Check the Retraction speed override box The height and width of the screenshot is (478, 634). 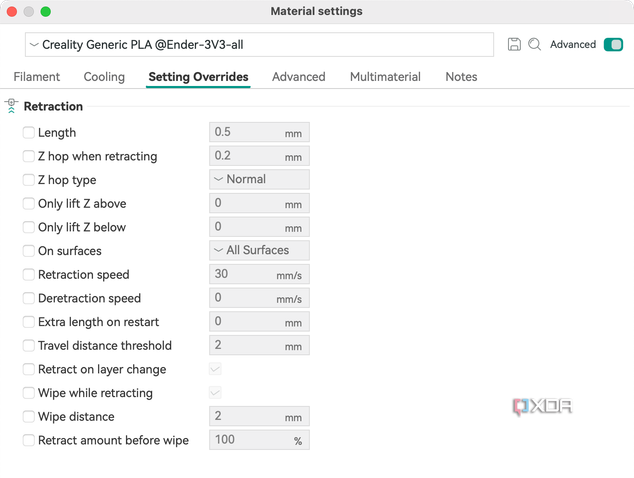click(29, 274)
